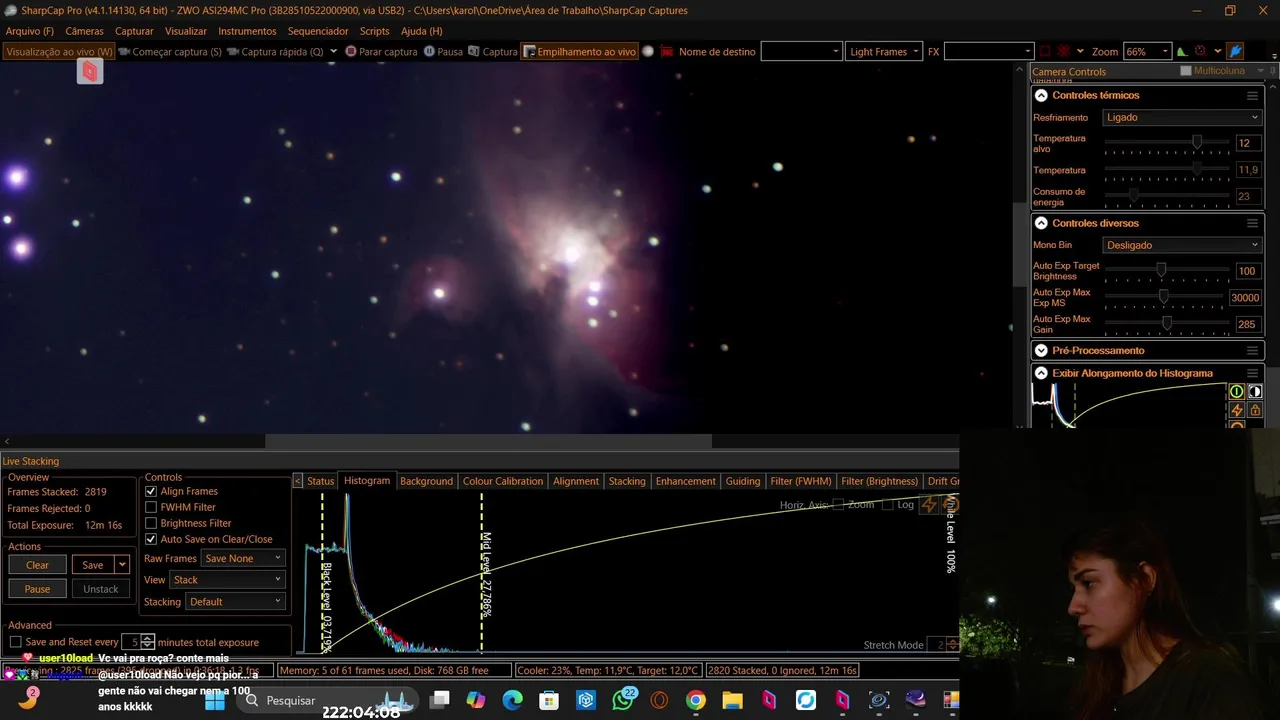Switch to the Colour Calibration tab
This screenshot has height=720, width=1280.
(x=503, y=481)
